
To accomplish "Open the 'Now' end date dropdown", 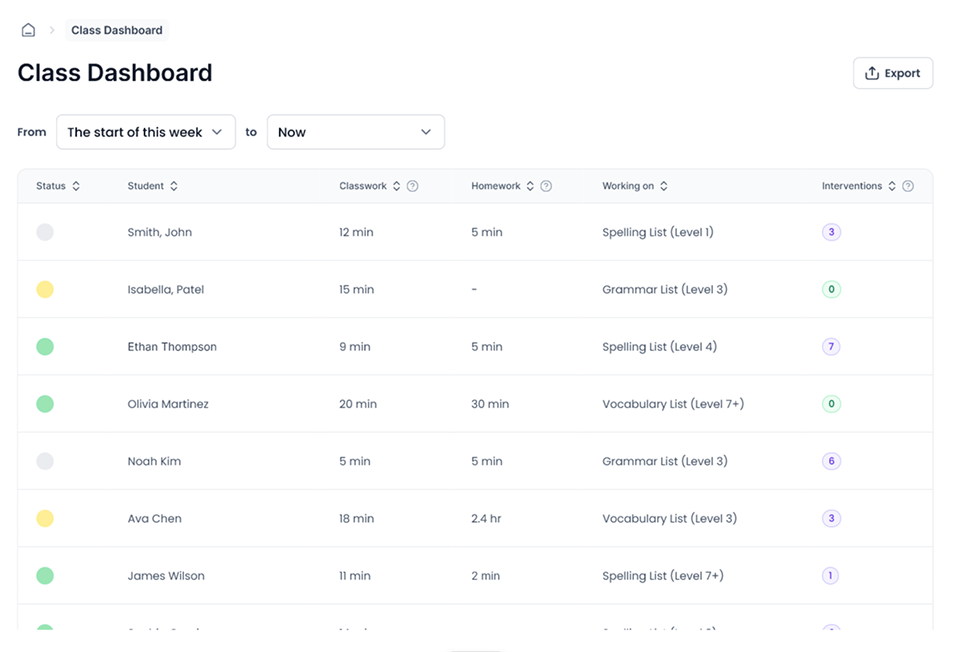I will point(356,132).
